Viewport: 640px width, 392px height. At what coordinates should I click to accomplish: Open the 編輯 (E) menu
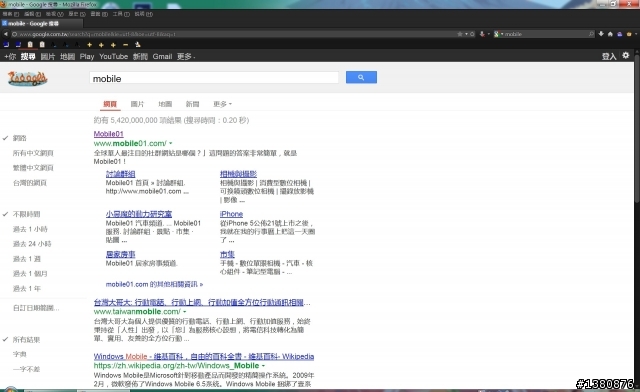tap(32, 14)
